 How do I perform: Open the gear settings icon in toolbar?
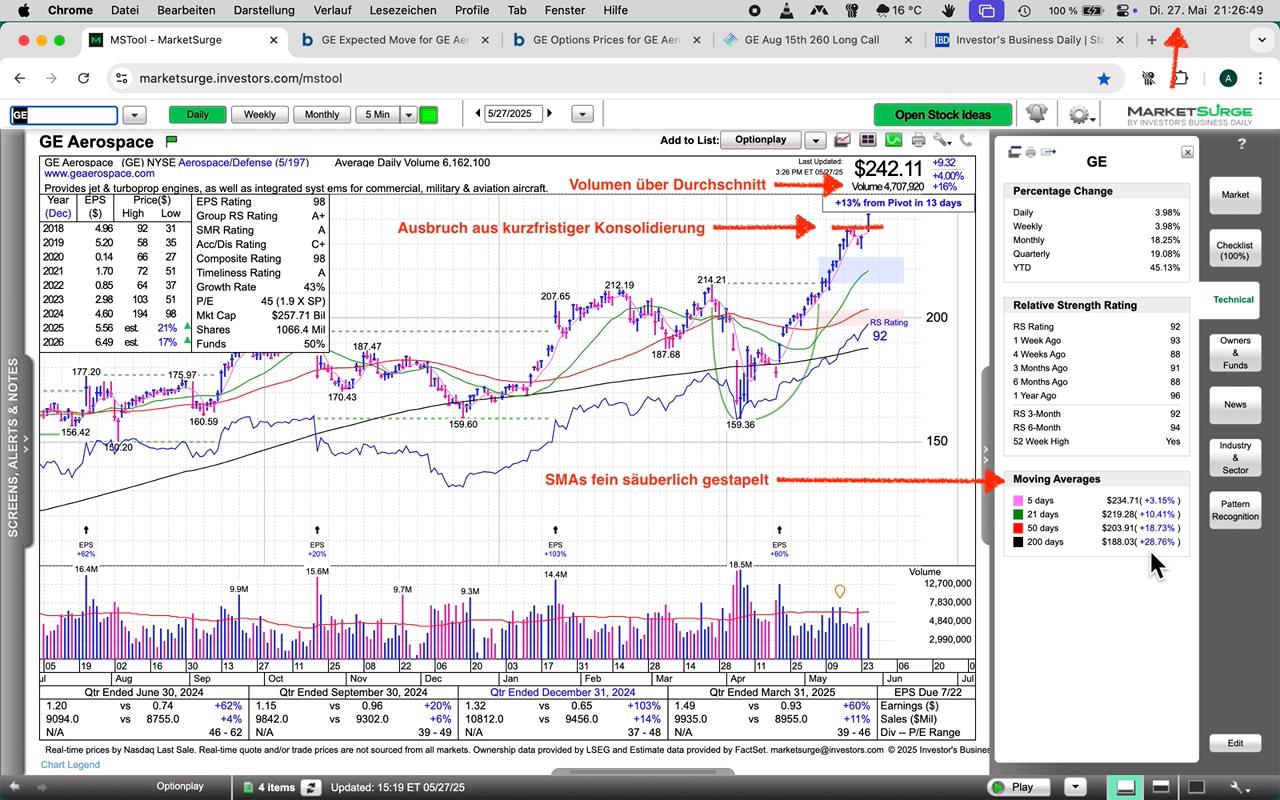[1078, 114]
